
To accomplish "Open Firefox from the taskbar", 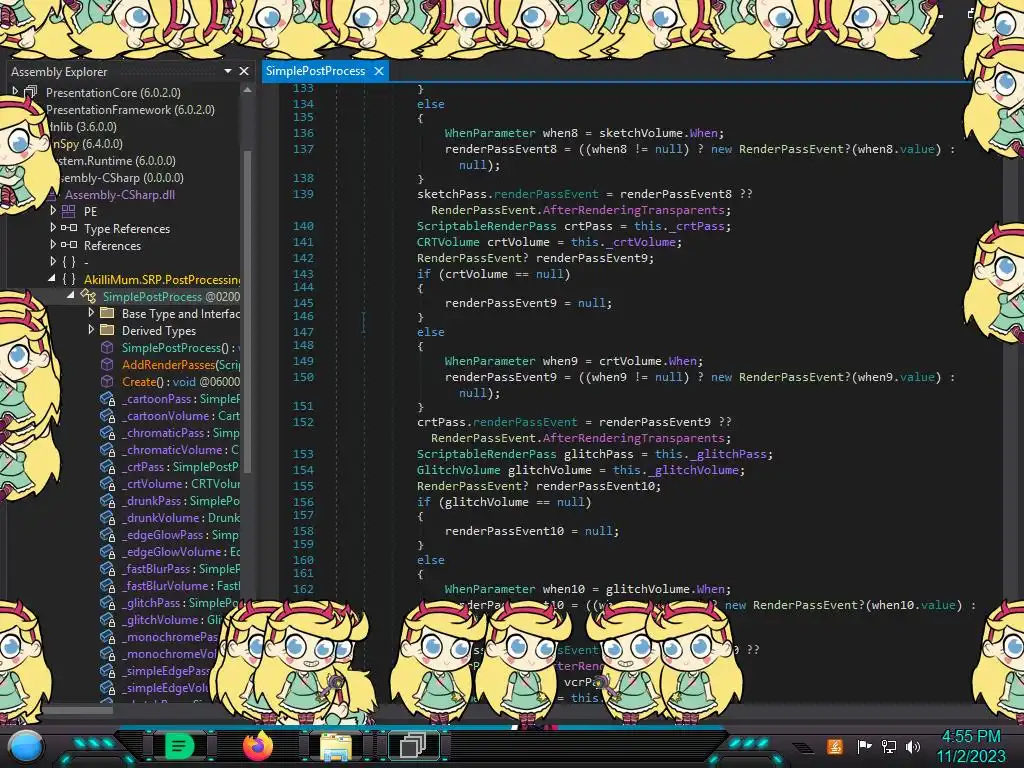I will [x=257, y=746].
